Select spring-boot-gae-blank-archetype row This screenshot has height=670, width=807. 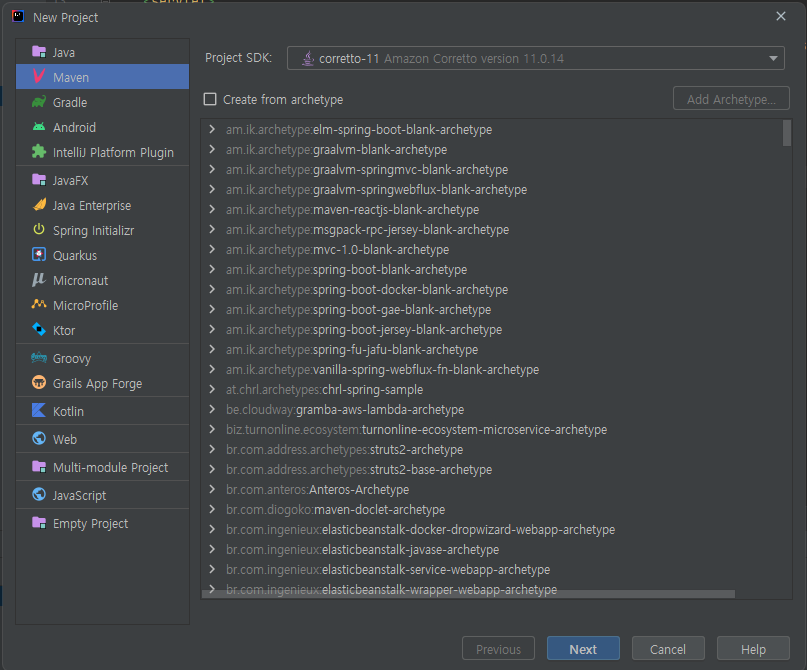(492, 309)
